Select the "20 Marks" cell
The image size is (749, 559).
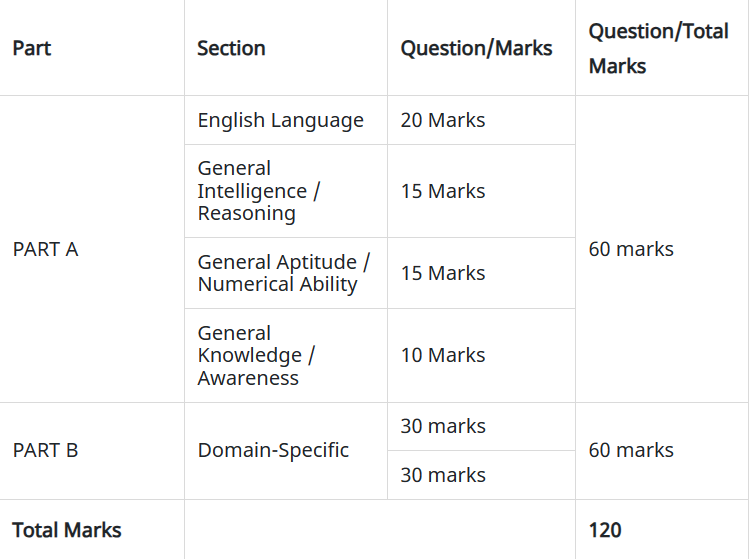coord(443,120)
